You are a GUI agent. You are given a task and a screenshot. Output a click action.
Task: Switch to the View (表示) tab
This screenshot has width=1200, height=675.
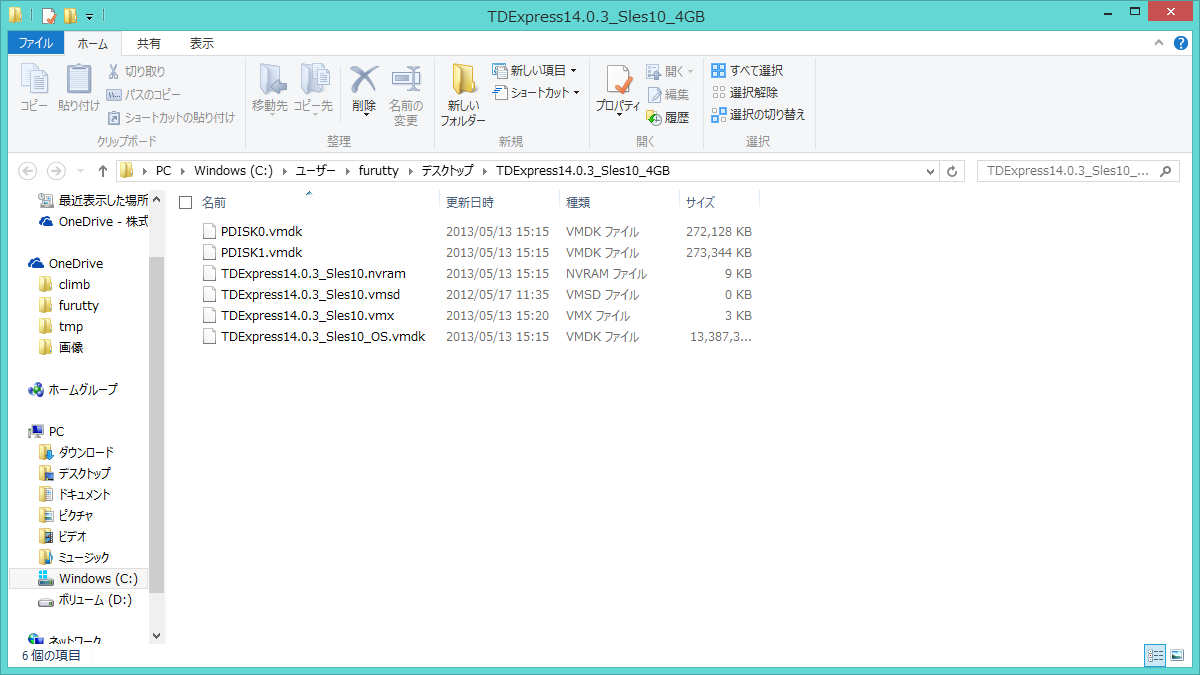(202, 43)
